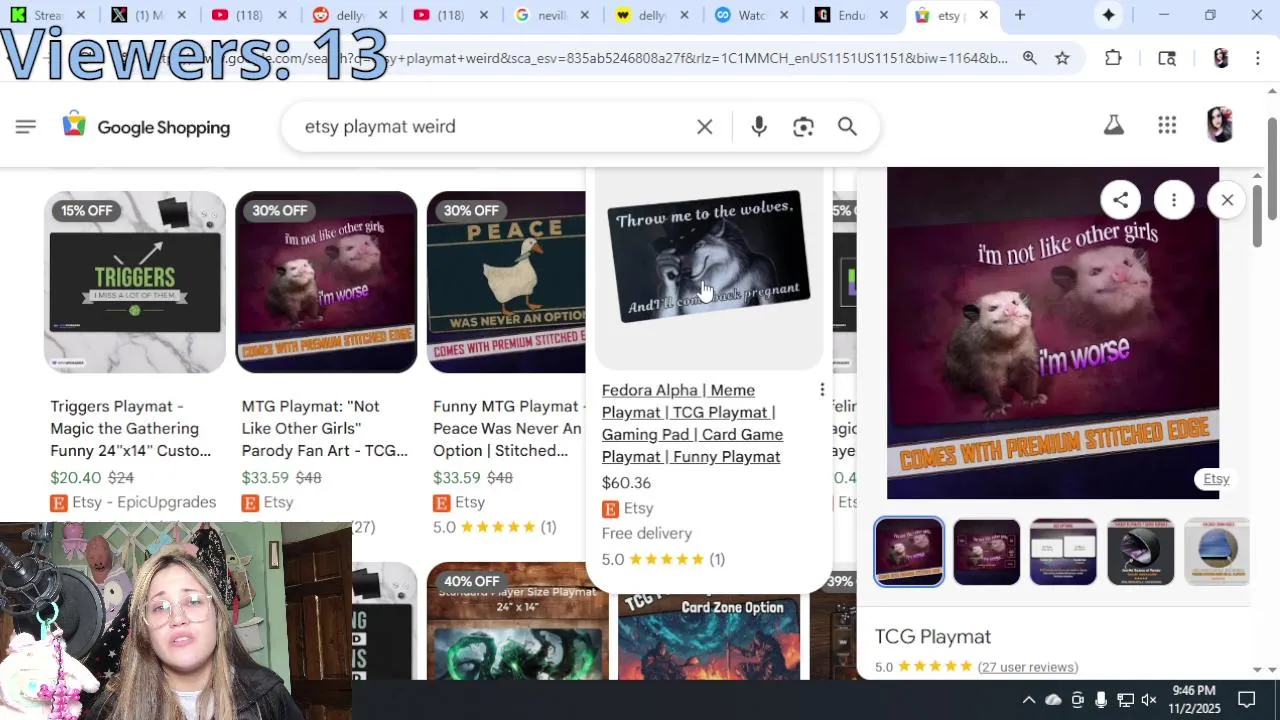This screenshot has height=720, width=1280.
Task: Open Google apps grid
Action: pyautogui.click(x=1167, y=125)
